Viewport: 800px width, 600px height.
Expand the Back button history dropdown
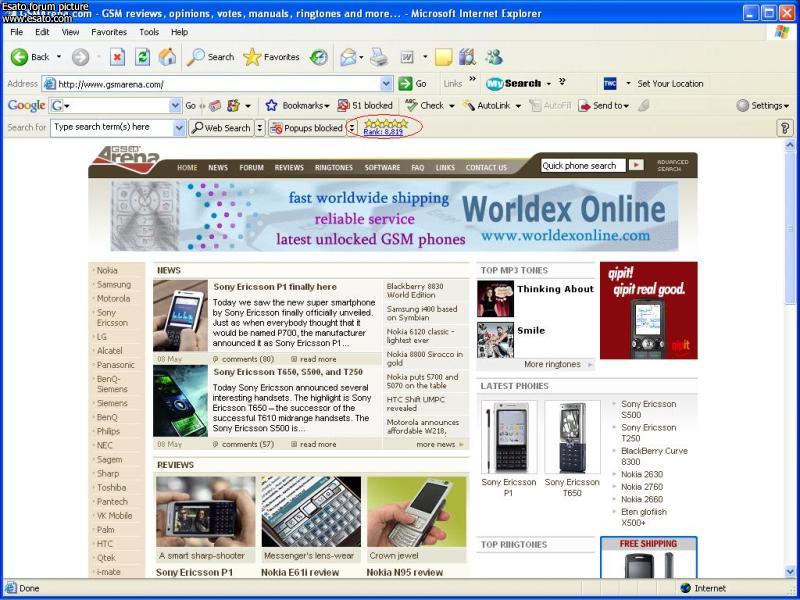(59, 57)
